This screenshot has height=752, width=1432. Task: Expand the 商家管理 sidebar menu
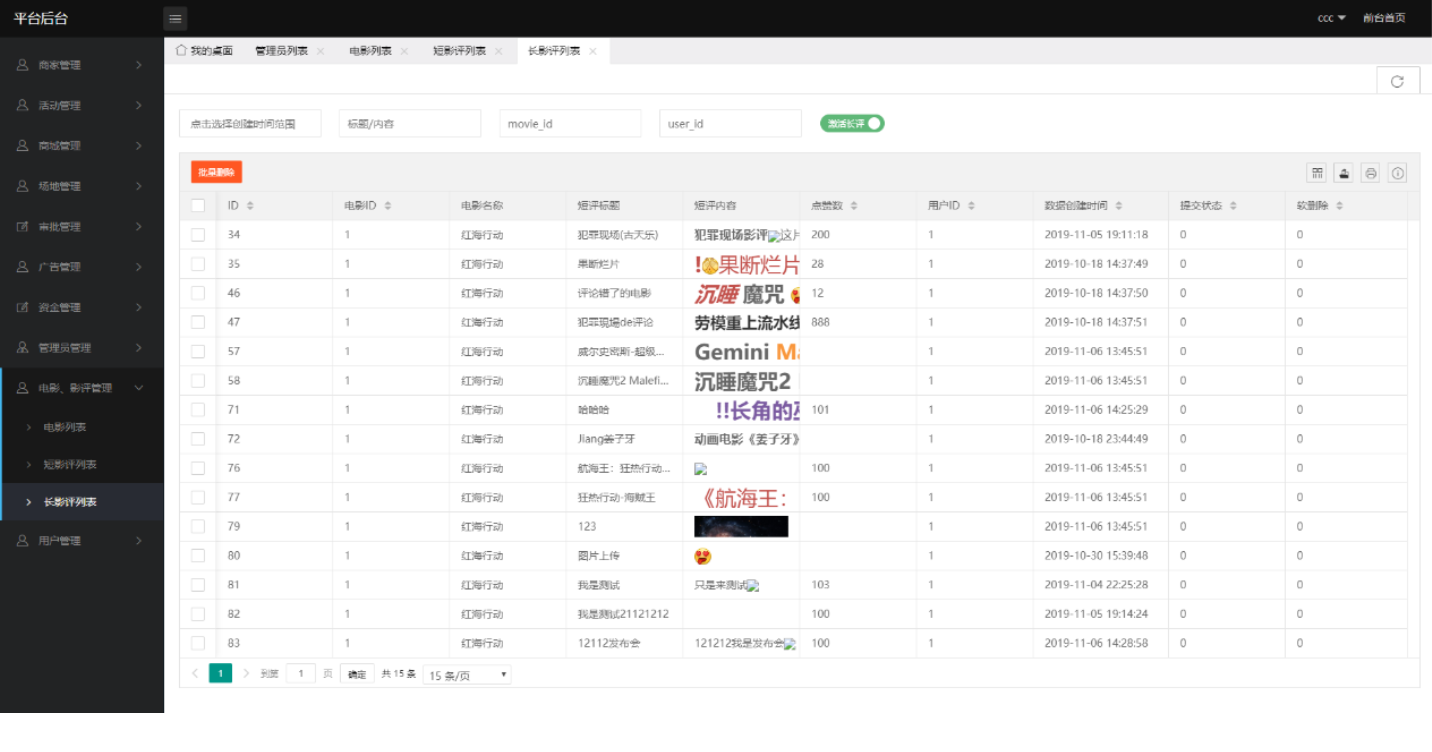click(x=82, y=65)
